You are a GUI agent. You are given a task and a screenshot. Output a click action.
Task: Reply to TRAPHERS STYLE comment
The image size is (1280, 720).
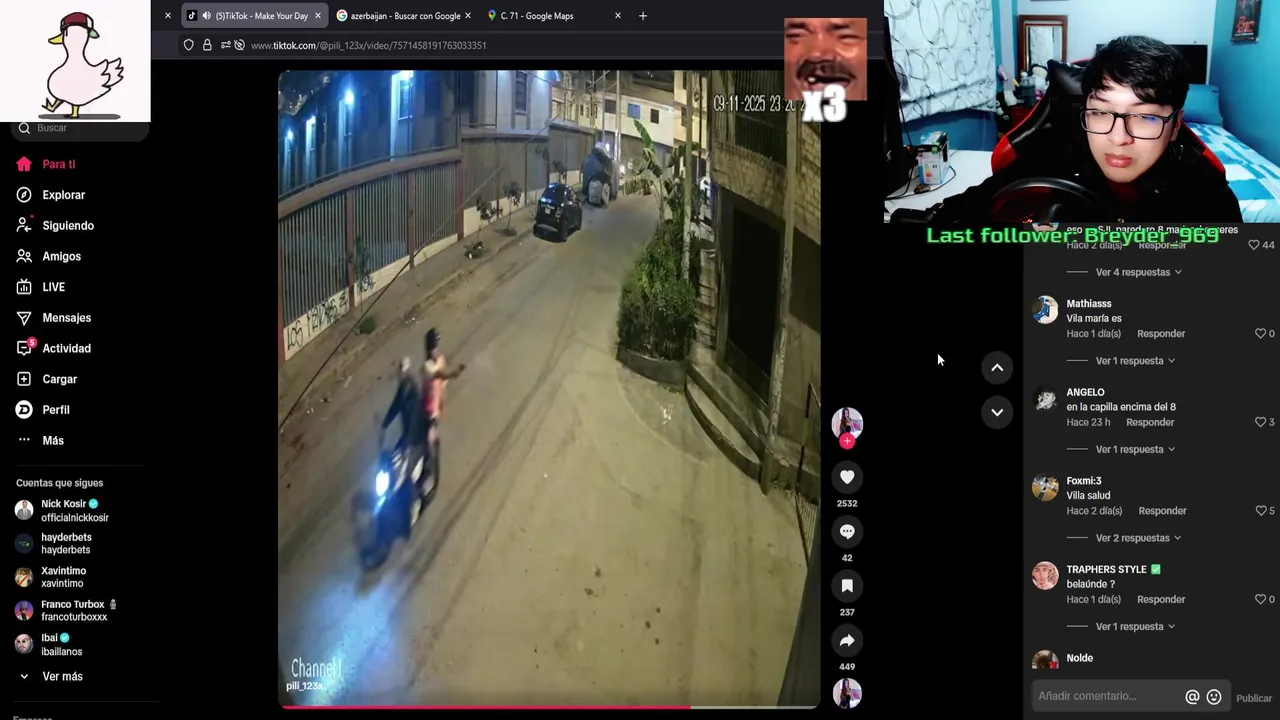tap(1161, 599)
